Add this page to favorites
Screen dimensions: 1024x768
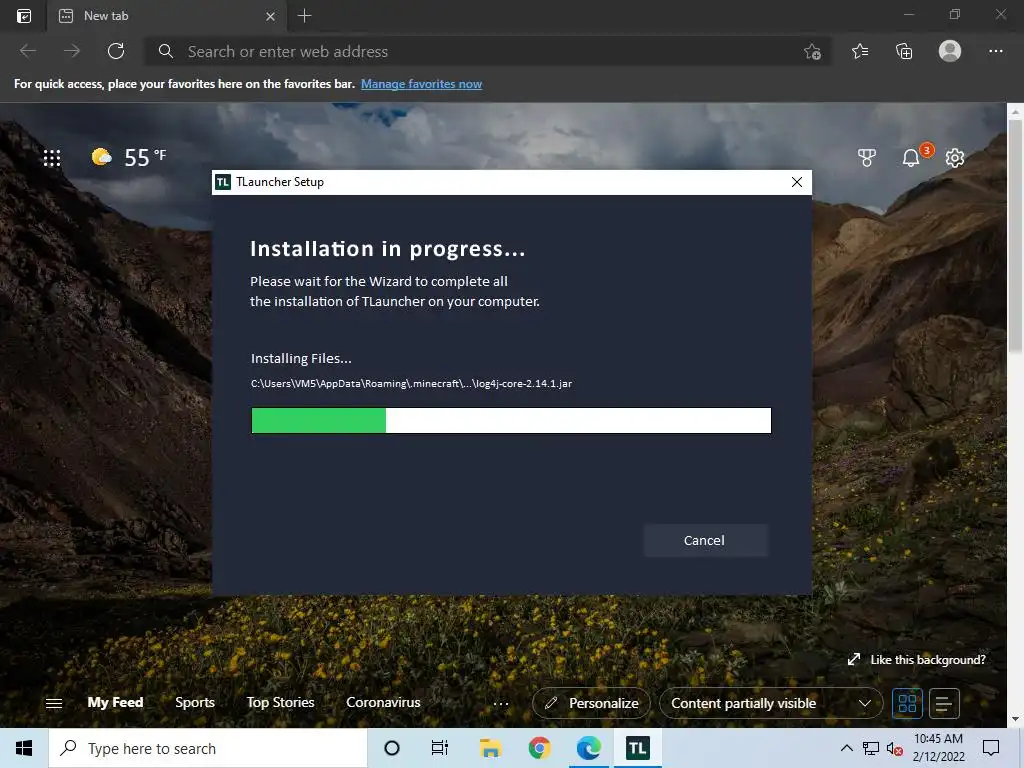tap(812, 52)
